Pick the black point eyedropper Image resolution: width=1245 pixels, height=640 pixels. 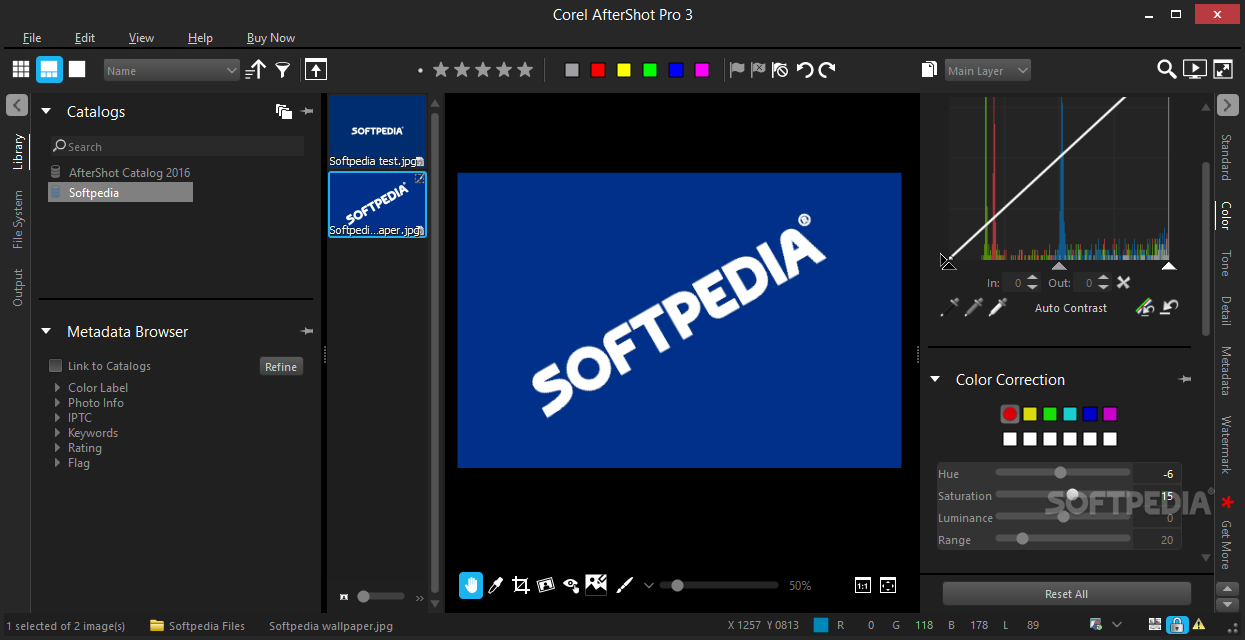pos(949,308)
